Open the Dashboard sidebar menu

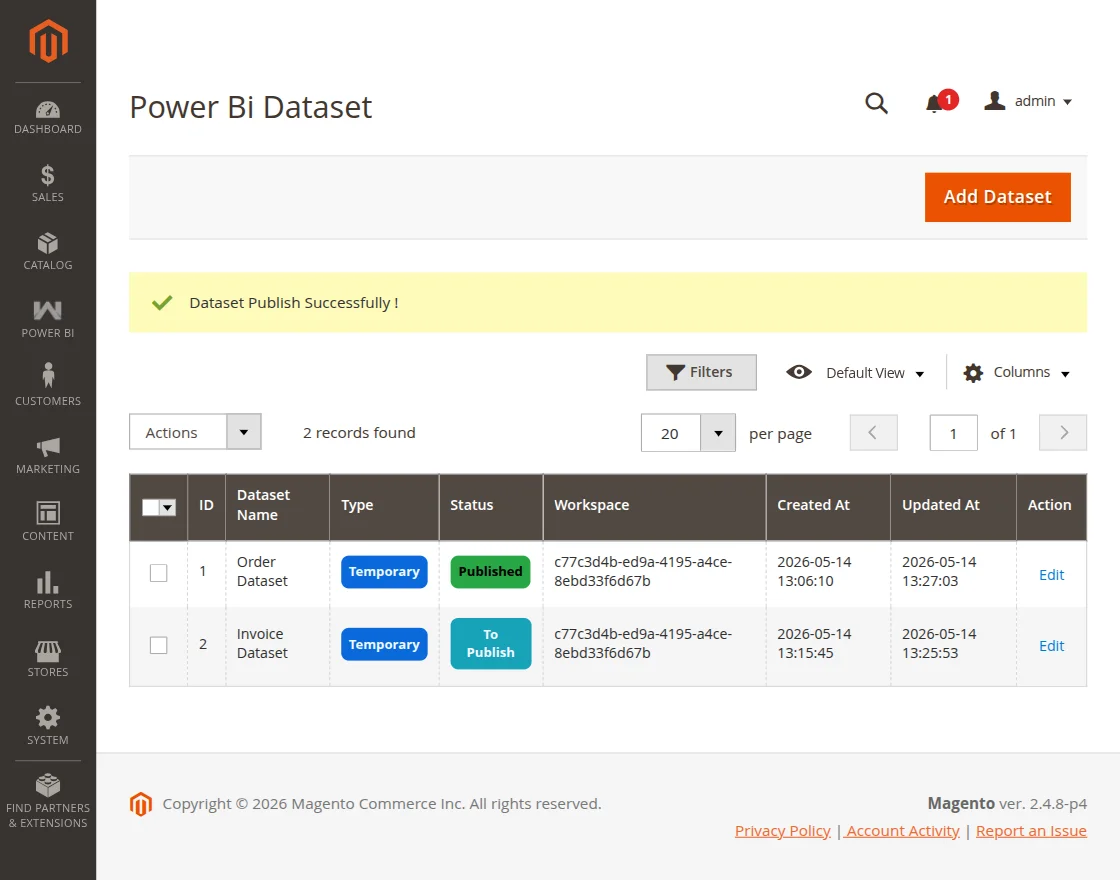tap(48, 118)
